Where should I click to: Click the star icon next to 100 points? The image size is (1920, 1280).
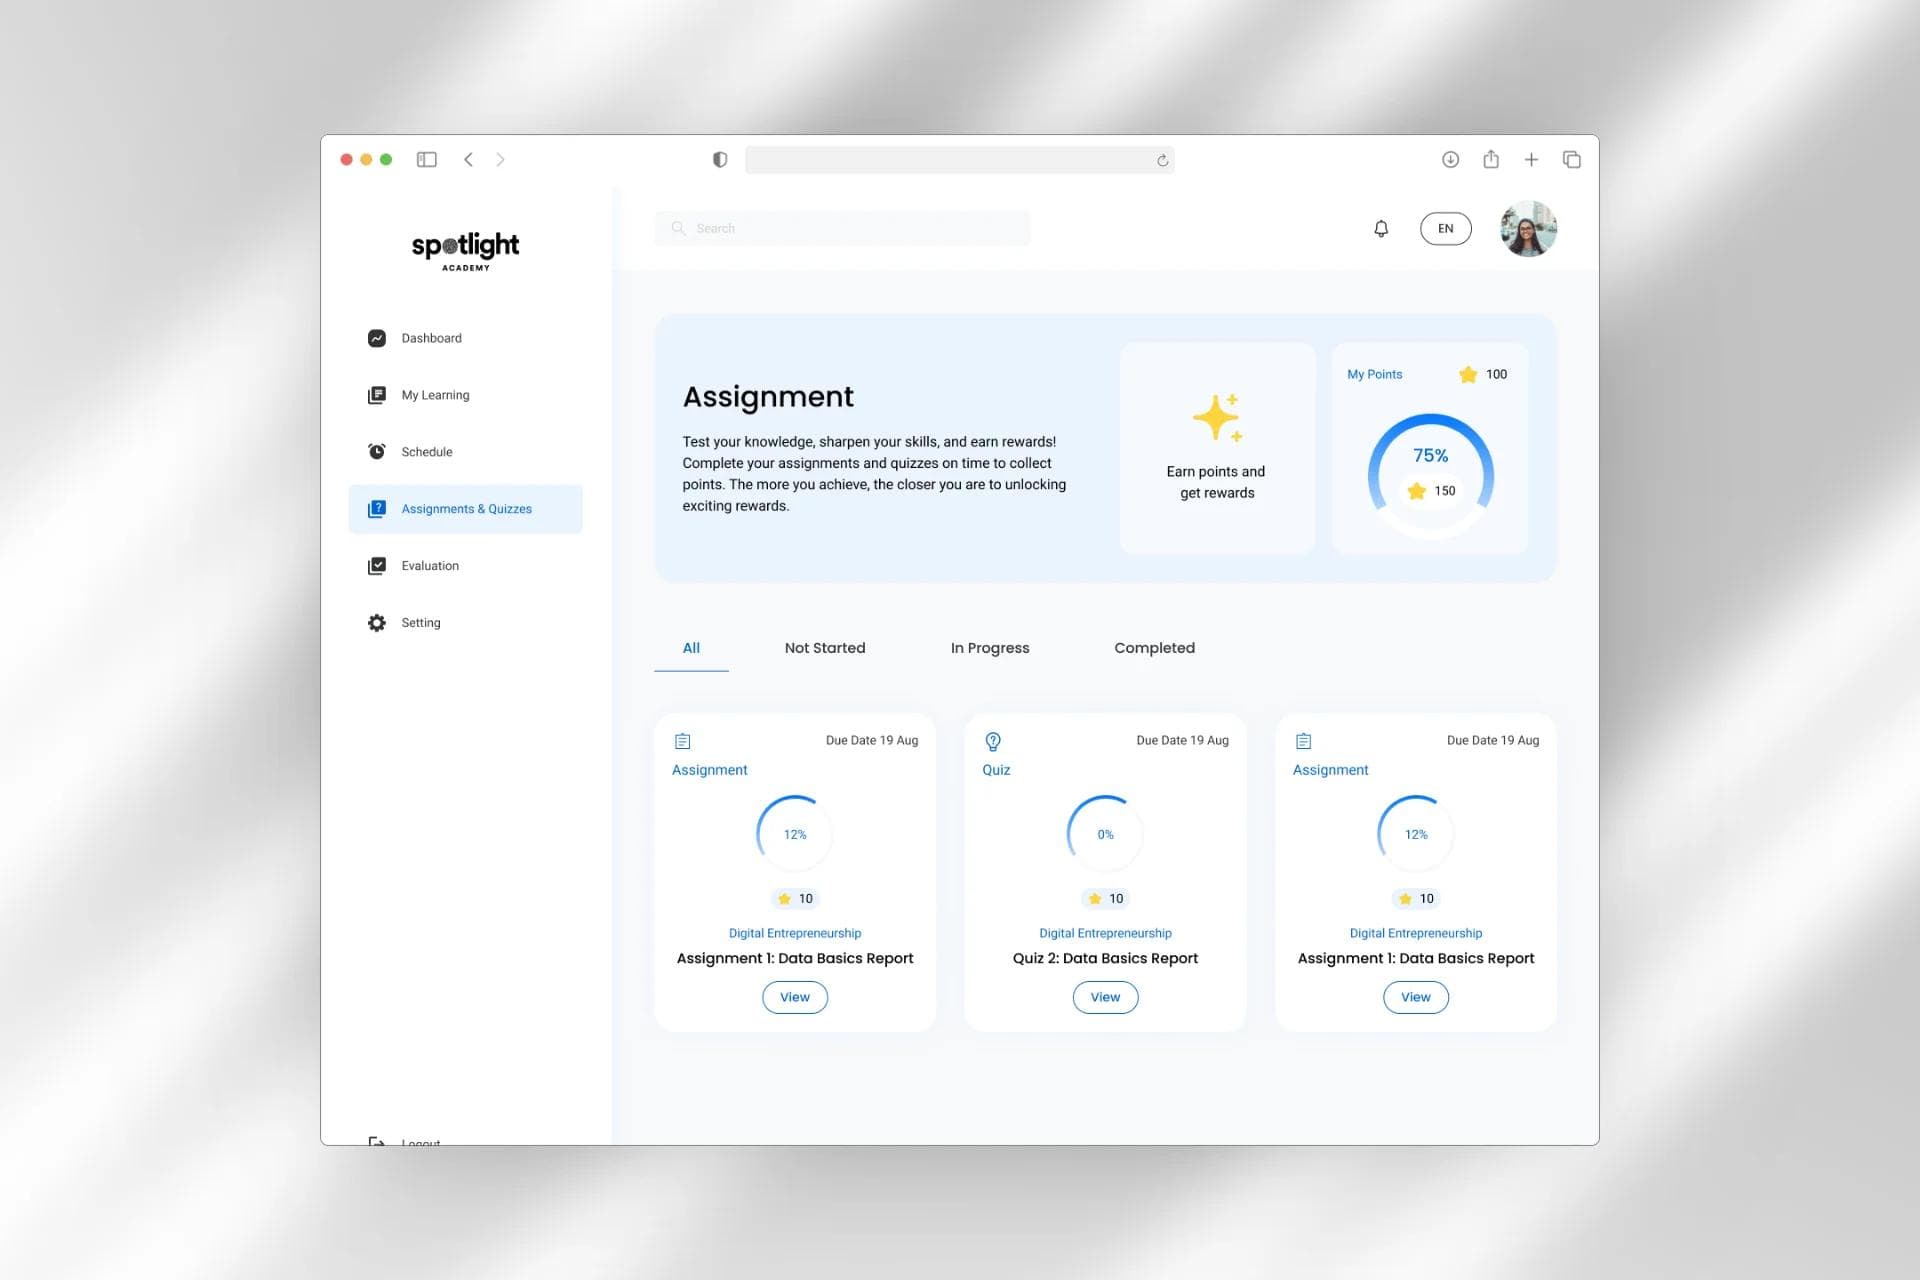click(x=1468, y=375)
